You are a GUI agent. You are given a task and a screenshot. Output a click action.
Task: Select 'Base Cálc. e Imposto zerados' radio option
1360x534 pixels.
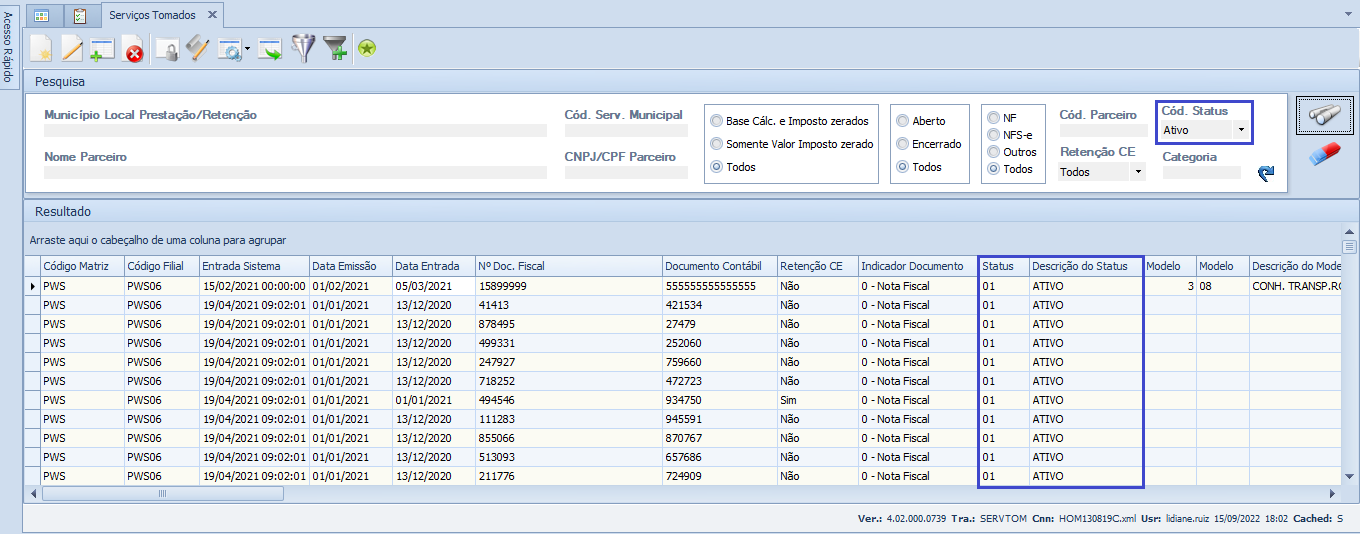[x=716, y=121]
